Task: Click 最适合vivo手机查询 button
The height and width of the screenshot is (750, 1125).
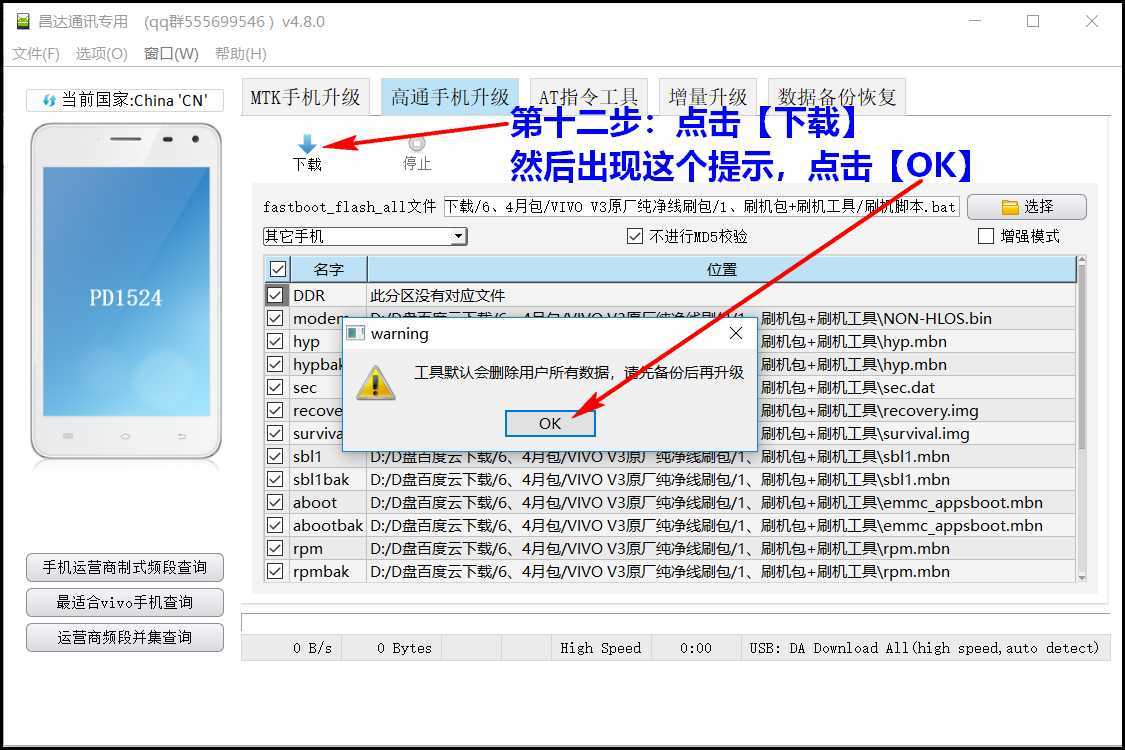Action: point(124,602)
